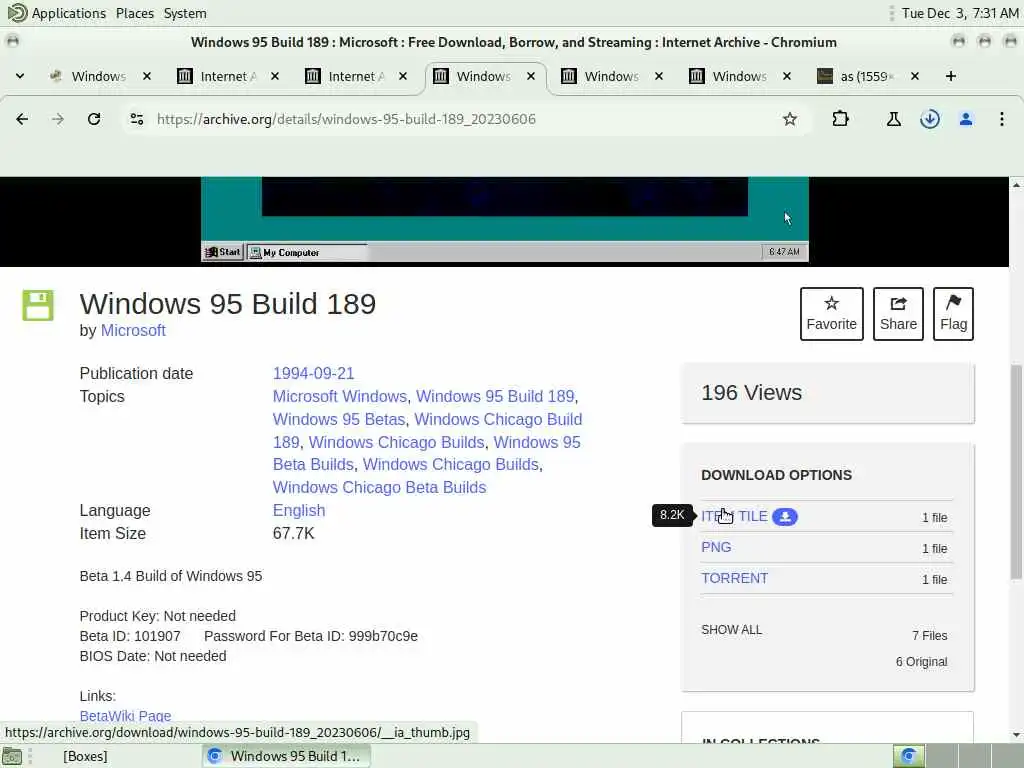Download the ITEM TILE file
Screen dimensions: 1024x768
[734, 516]
